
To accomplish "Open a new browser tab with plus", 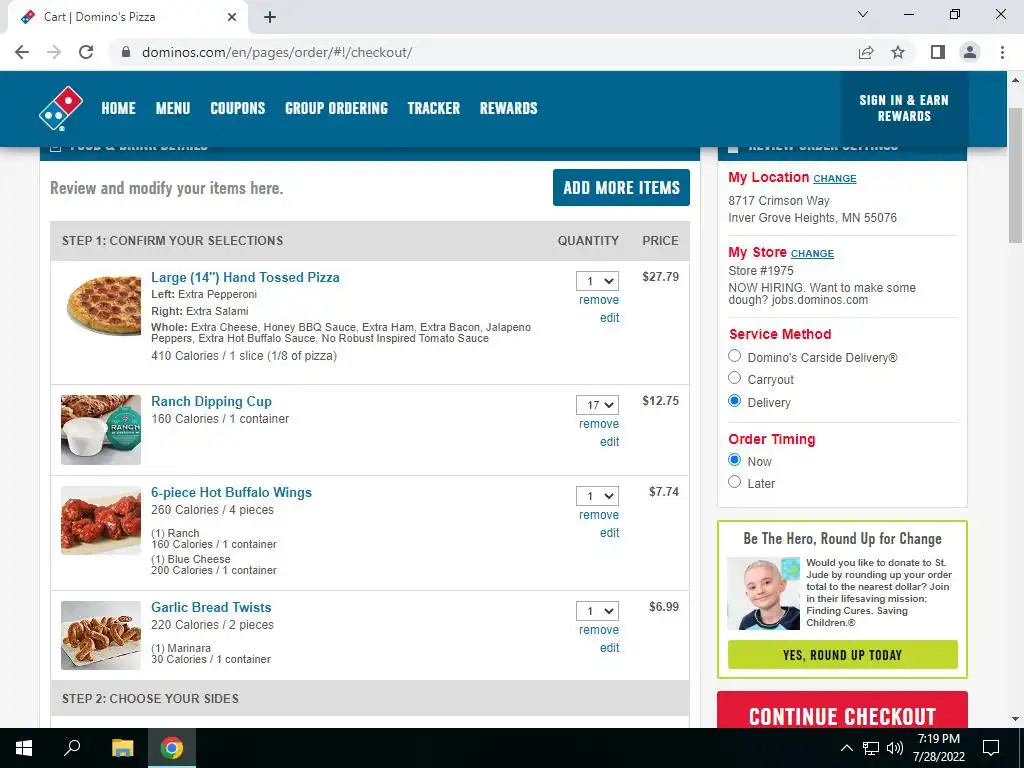I will pyautogui.click(x=270, y=17).
